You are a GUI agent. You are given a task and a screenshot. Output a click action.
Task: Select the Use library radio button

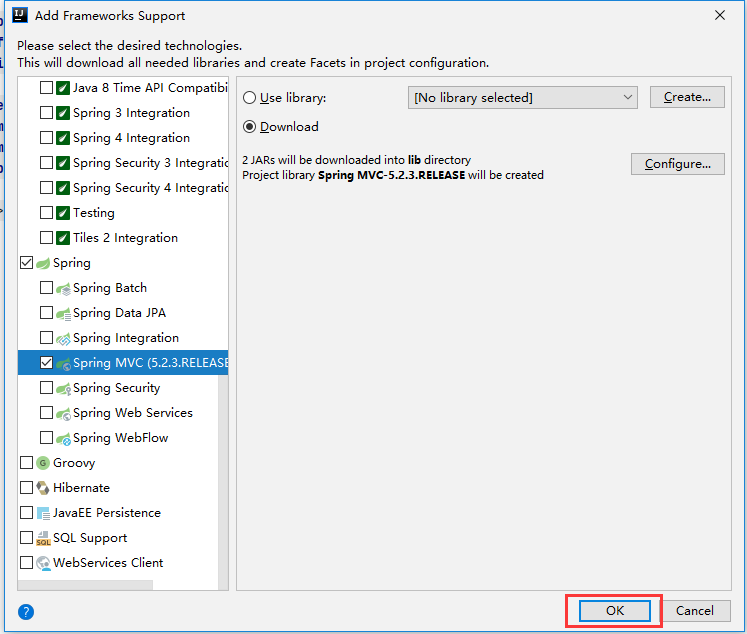250,98
